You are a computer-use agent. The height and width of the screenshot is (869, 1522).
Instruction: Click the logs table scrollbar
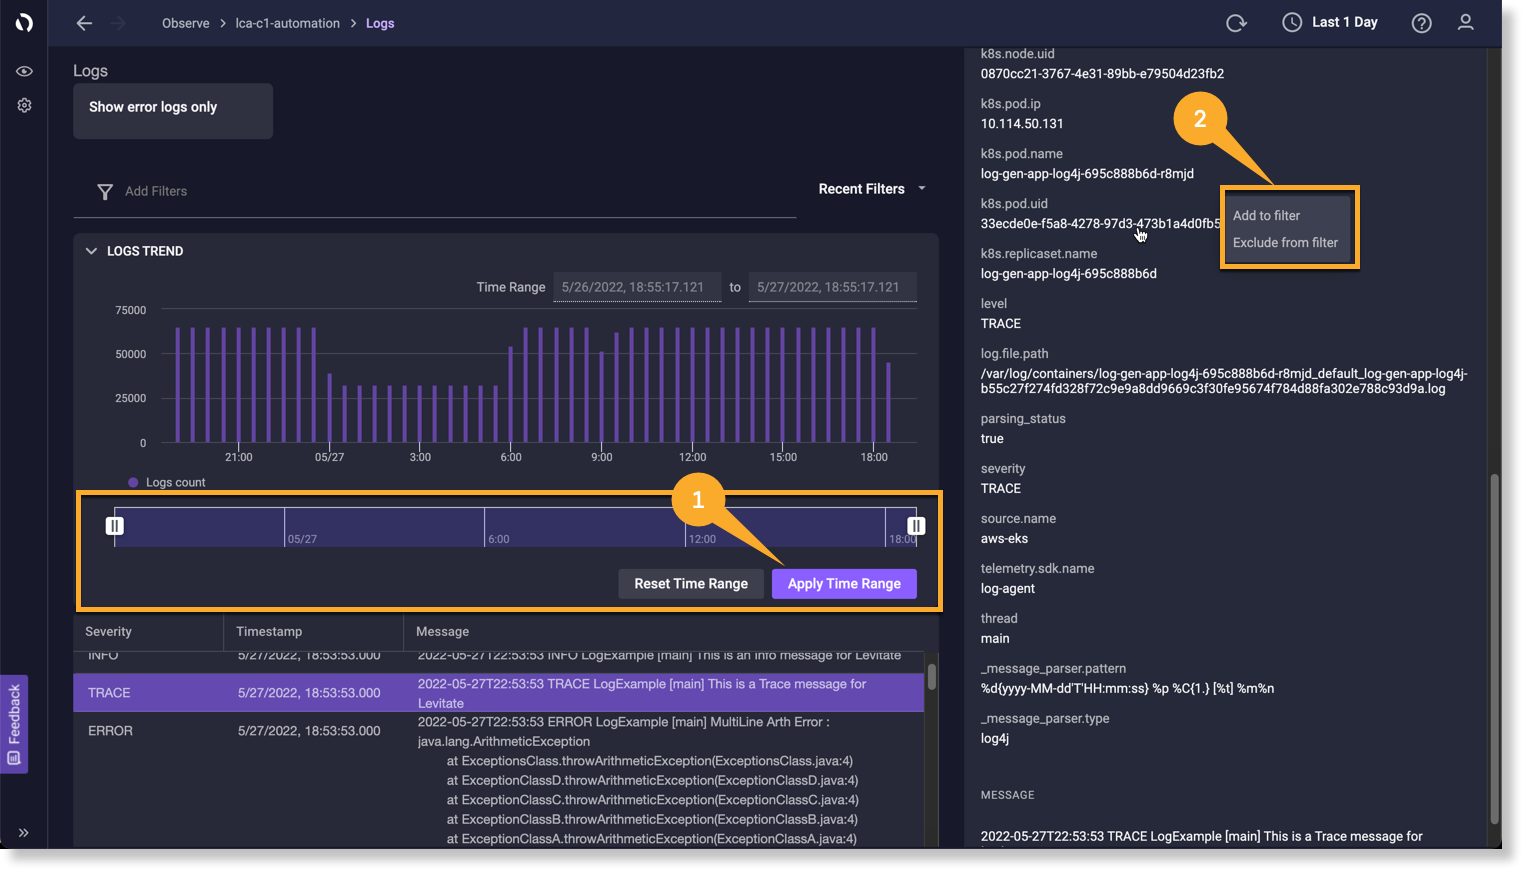(932, 677)
